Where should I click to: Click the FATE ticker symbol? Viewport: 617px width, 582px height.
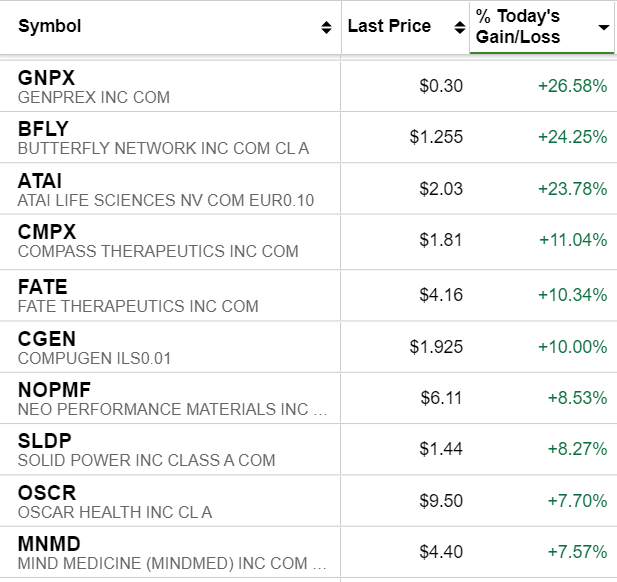tap(41, 286)
